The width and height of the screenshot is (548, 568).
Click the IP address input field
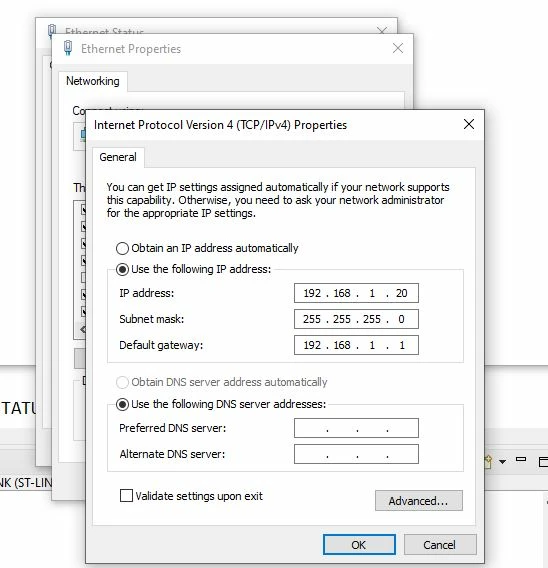click(x=356, y=293)
